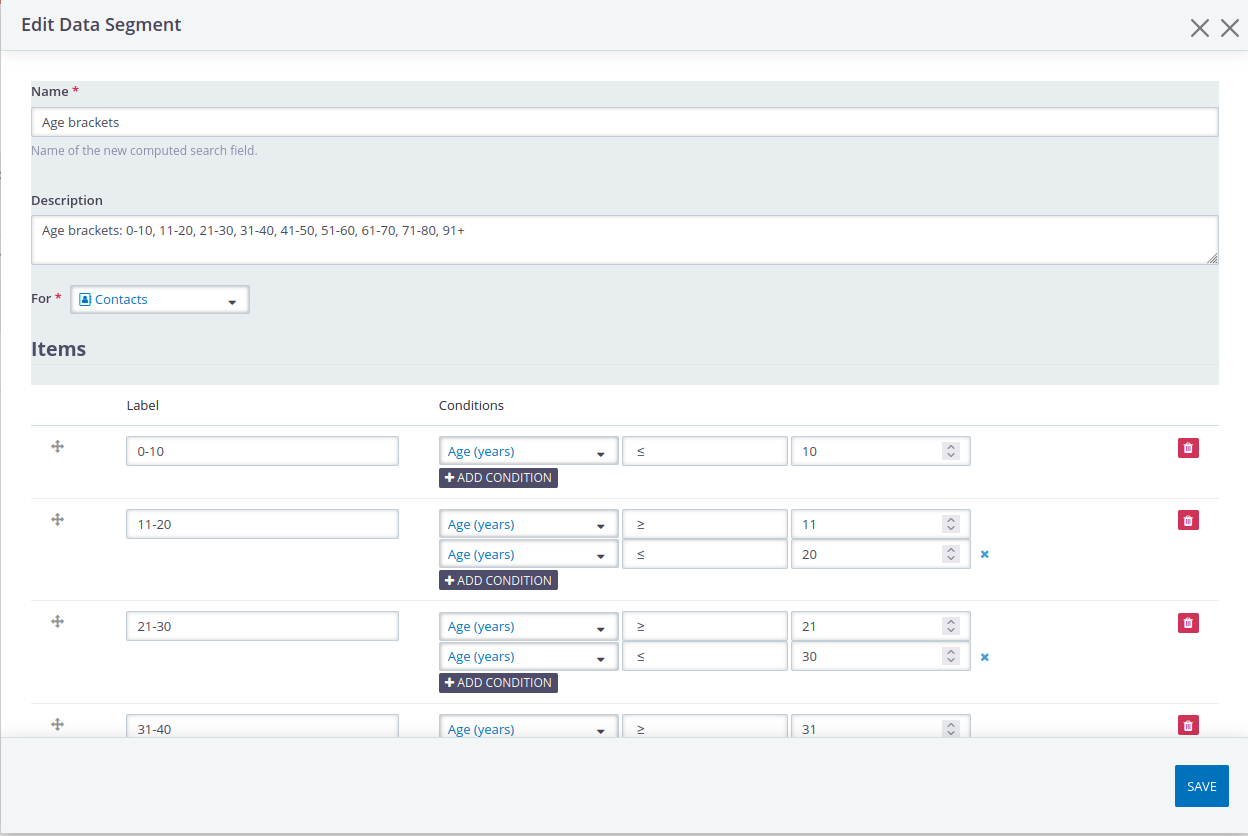Open the Age (years) field dropdown in 0-10 row
The width and height of the screenshot is (1248, 836).
tap(528, 450)
